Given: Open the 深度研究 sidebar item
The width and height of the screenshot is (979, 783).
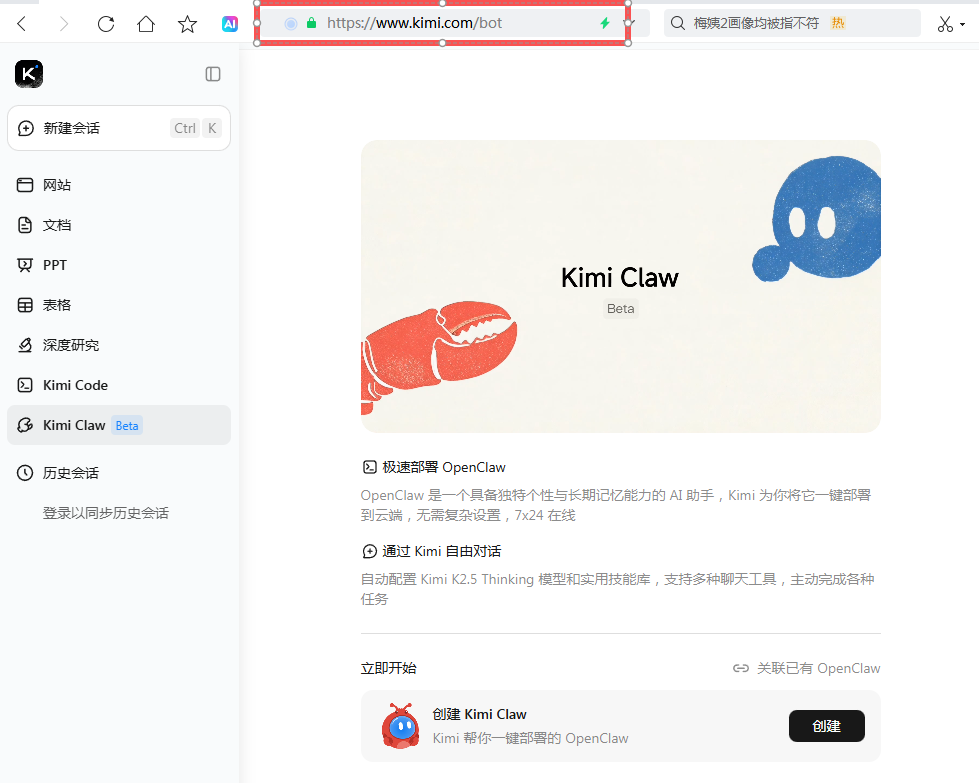Looking at the screenshot, I should 119,345.
